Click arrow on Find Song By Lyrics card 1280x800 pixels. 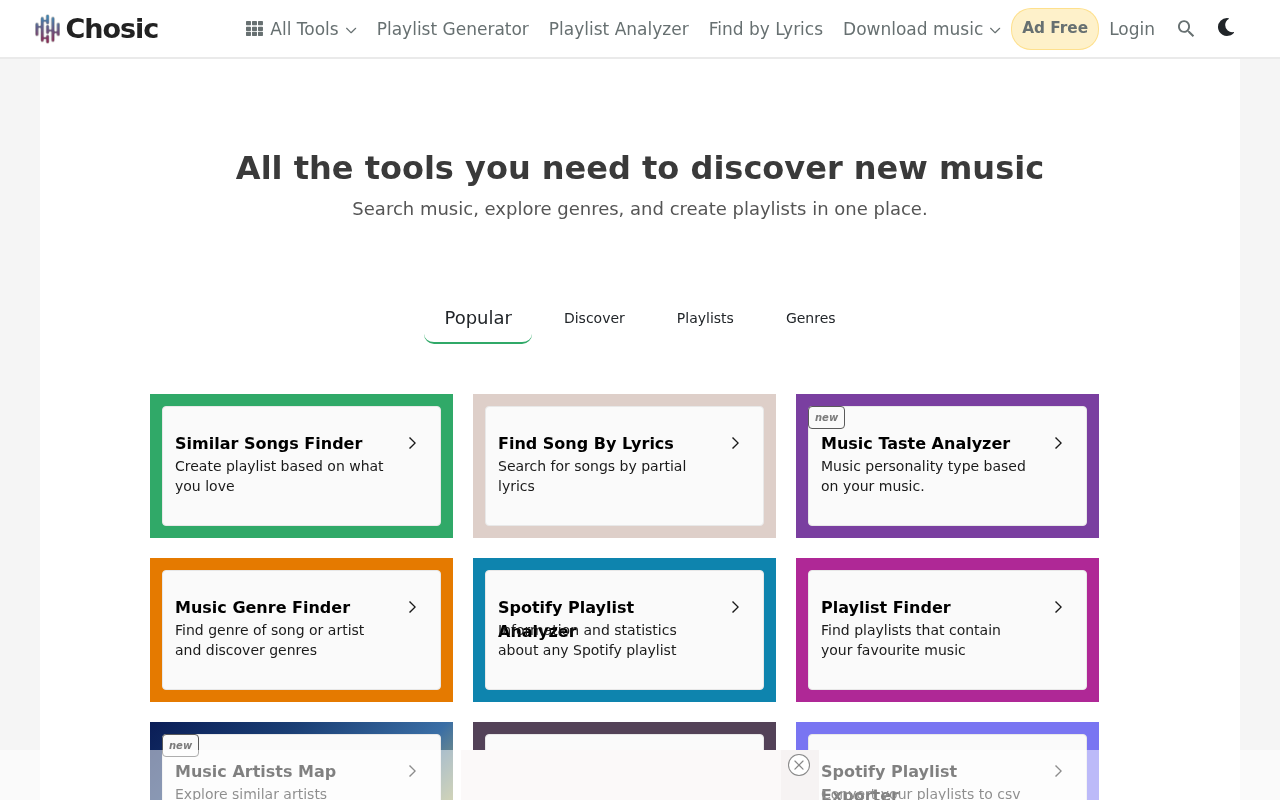point(735,443)
